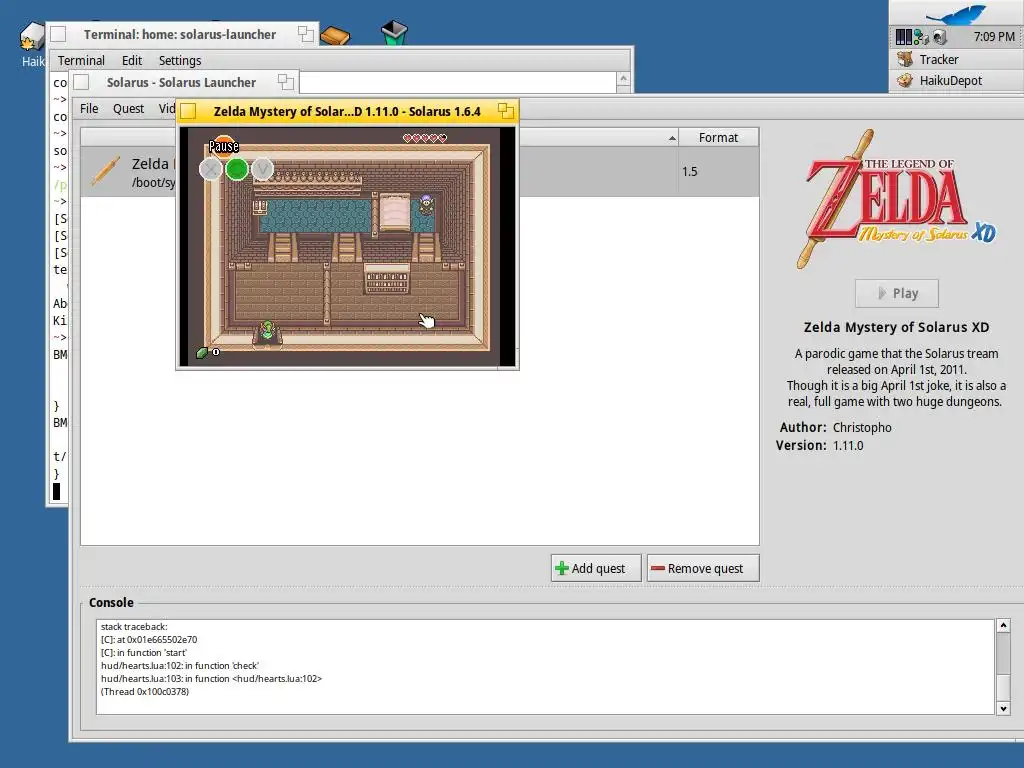
Task: Click the green action circle in game HUD
Action: coord(237,169)
